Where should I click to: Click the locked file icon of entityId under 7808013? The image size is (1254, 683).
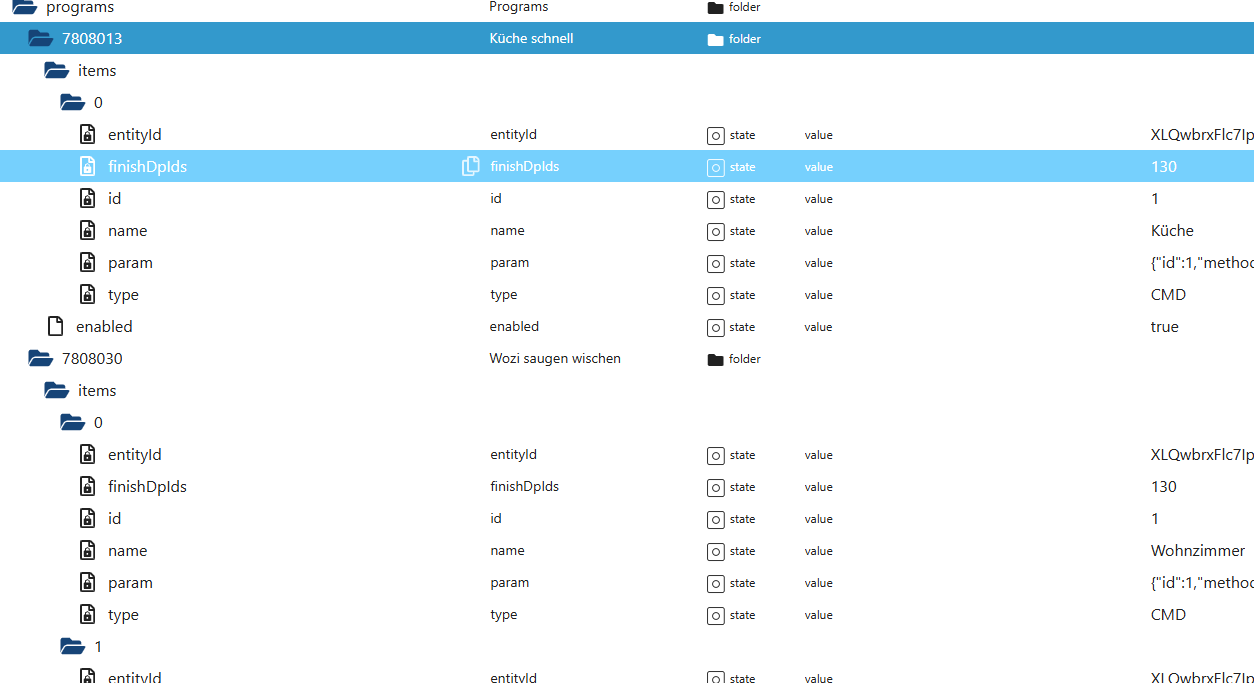coord(88,134)
